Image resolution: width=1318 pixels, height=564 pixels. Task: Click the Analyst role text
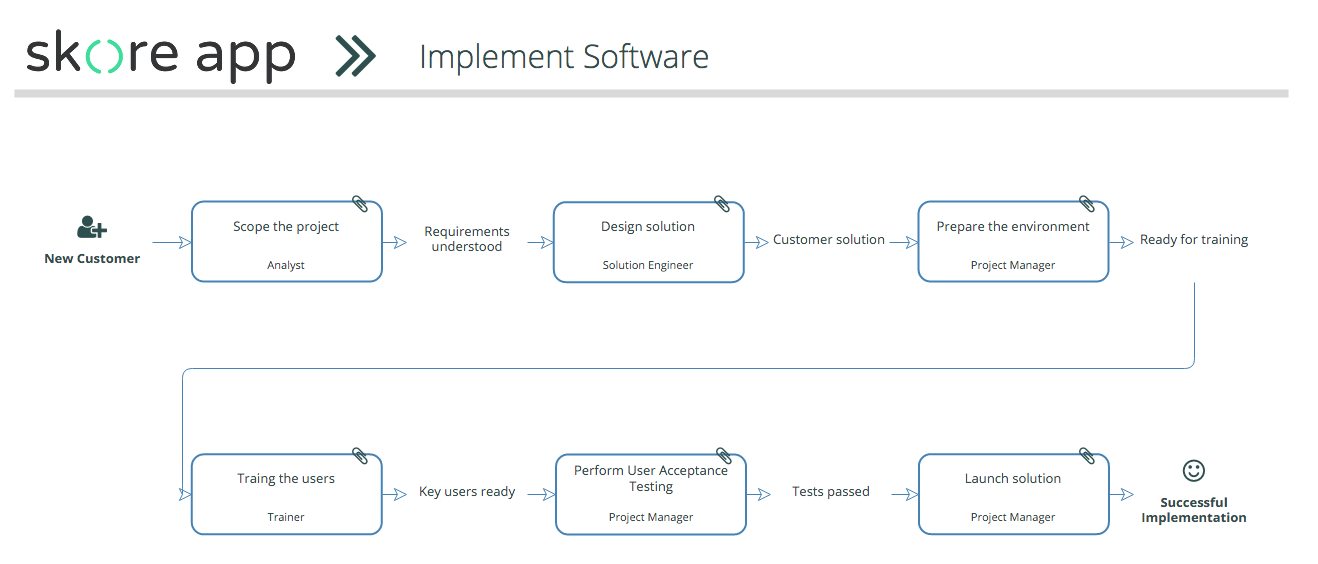coord(286,266)
